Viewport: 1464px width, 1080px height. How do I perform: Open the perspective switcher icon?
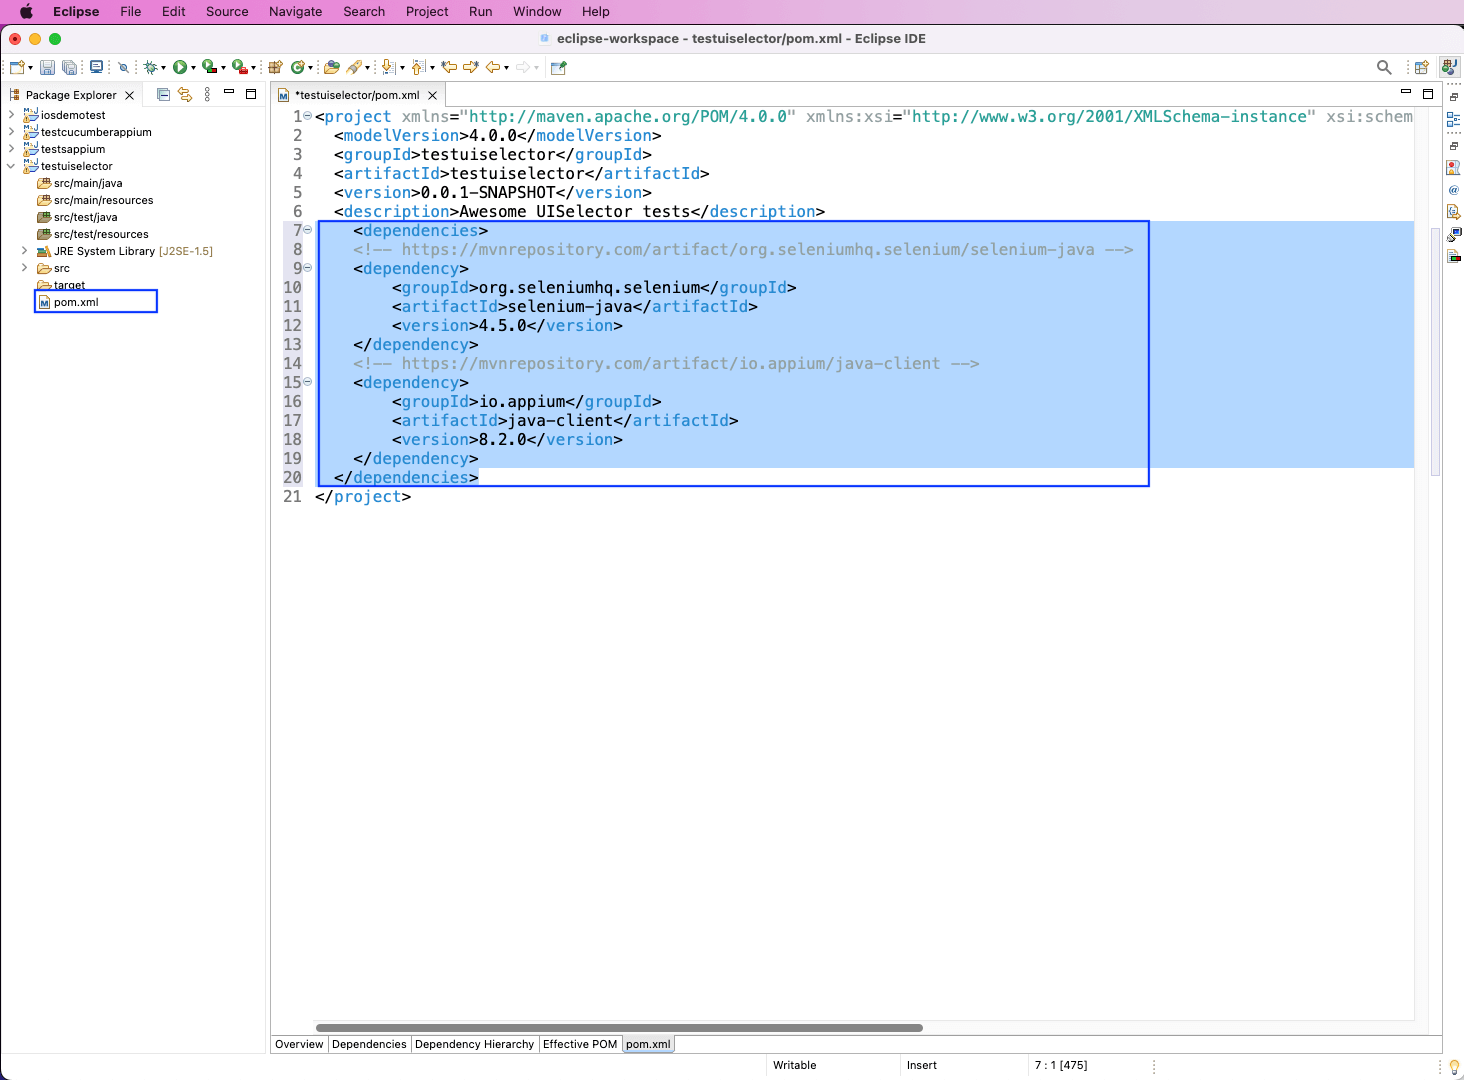click(x=1422, y=67)
